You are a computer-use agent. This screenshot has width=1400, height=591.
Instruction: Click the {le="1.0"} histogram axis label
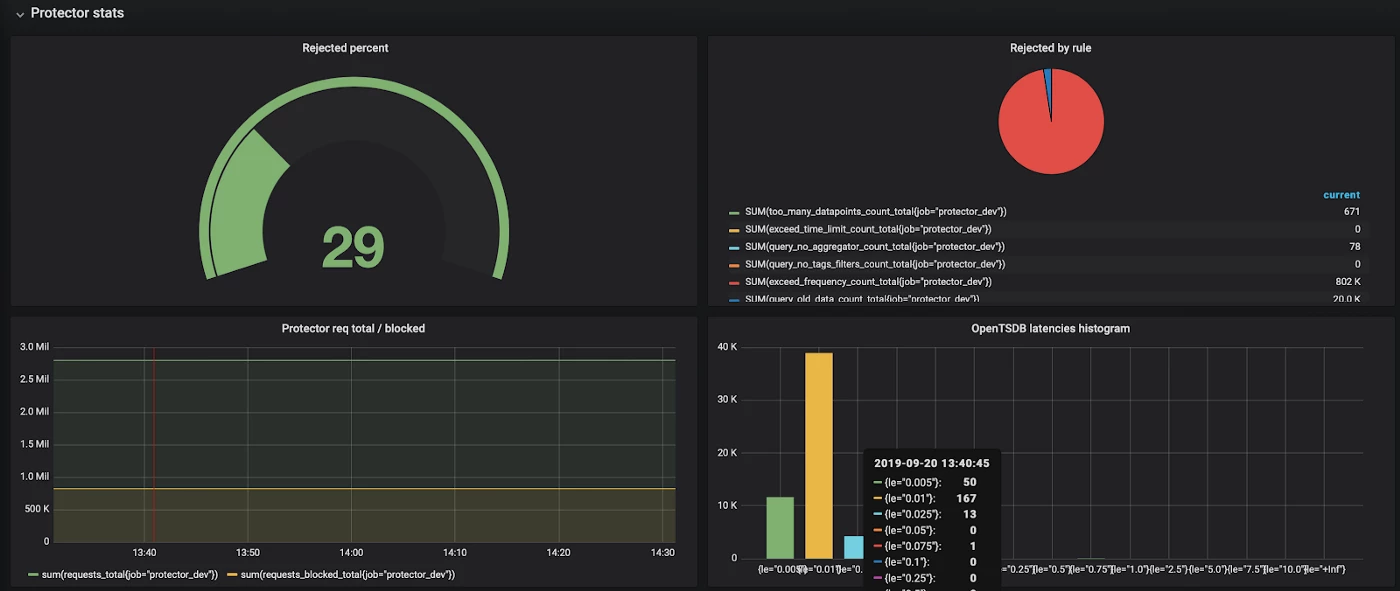1128,569
